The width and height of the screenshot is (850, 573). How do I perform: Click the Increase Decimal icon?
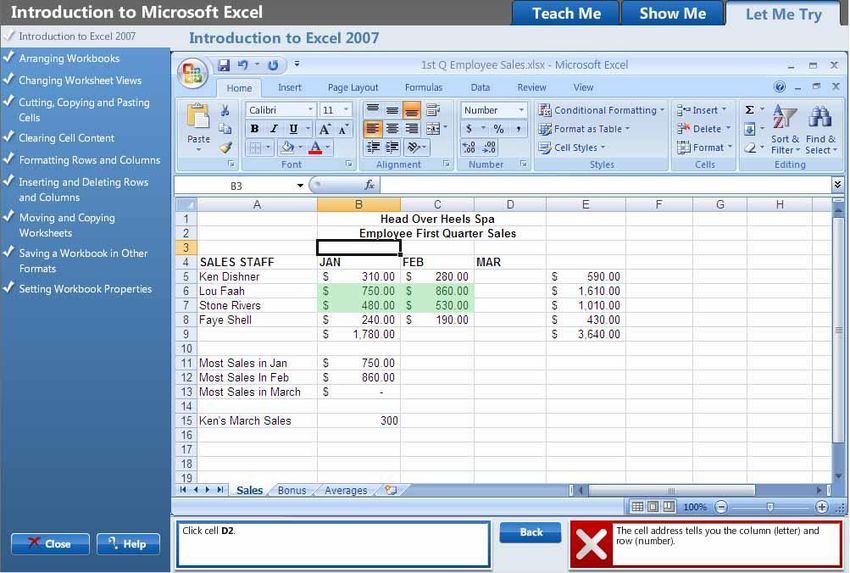coord(469,147)
